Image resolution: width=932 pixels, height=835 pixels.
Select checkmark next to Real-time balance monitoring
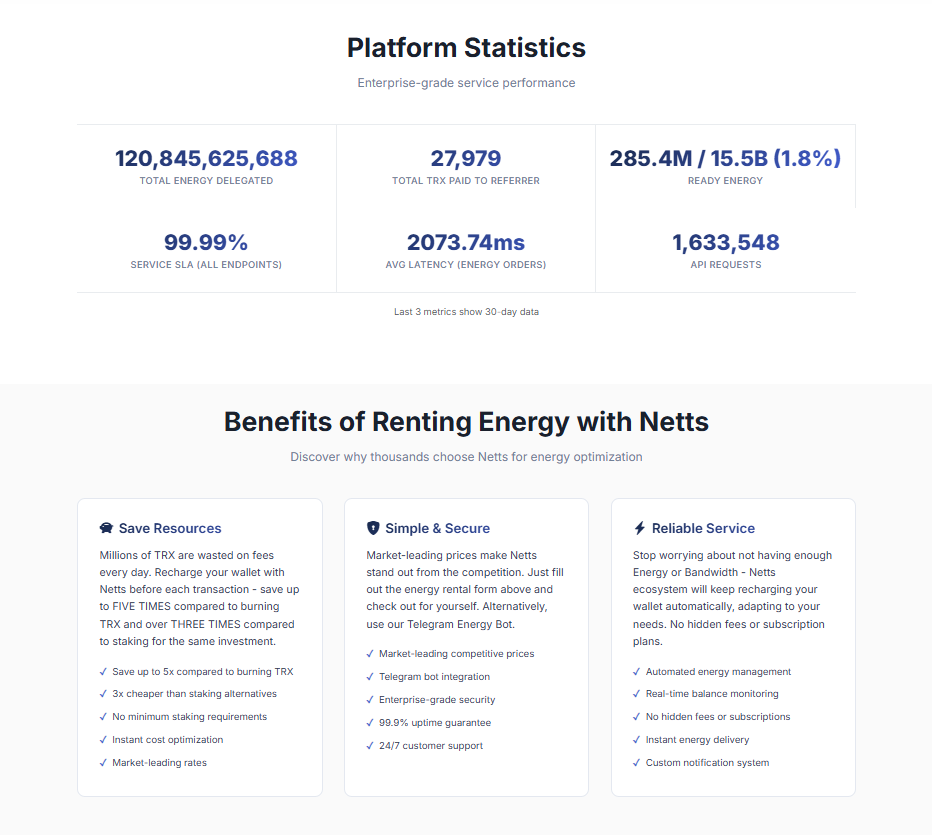637,694
